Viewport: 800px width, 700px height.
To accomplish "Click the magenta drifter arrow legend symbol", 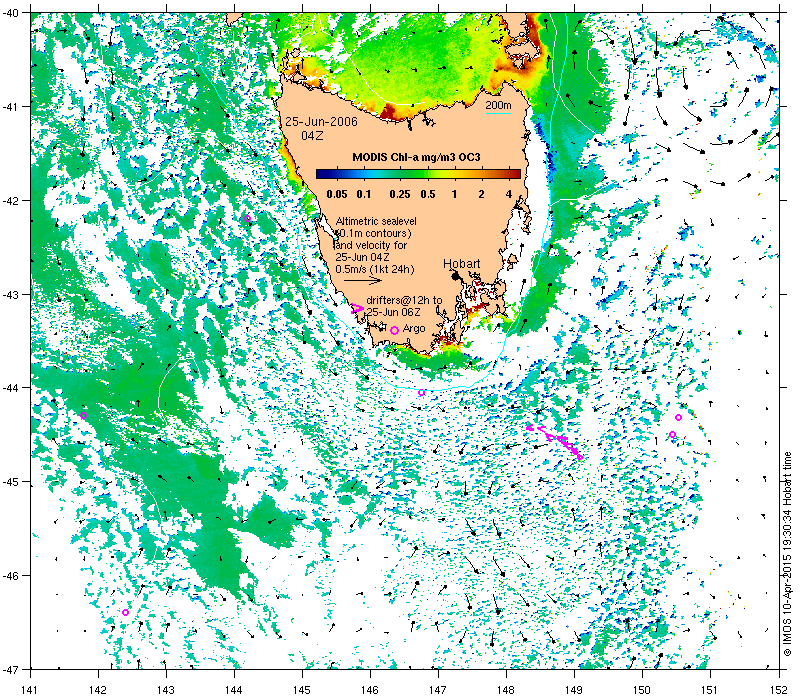I will point(357,308).
